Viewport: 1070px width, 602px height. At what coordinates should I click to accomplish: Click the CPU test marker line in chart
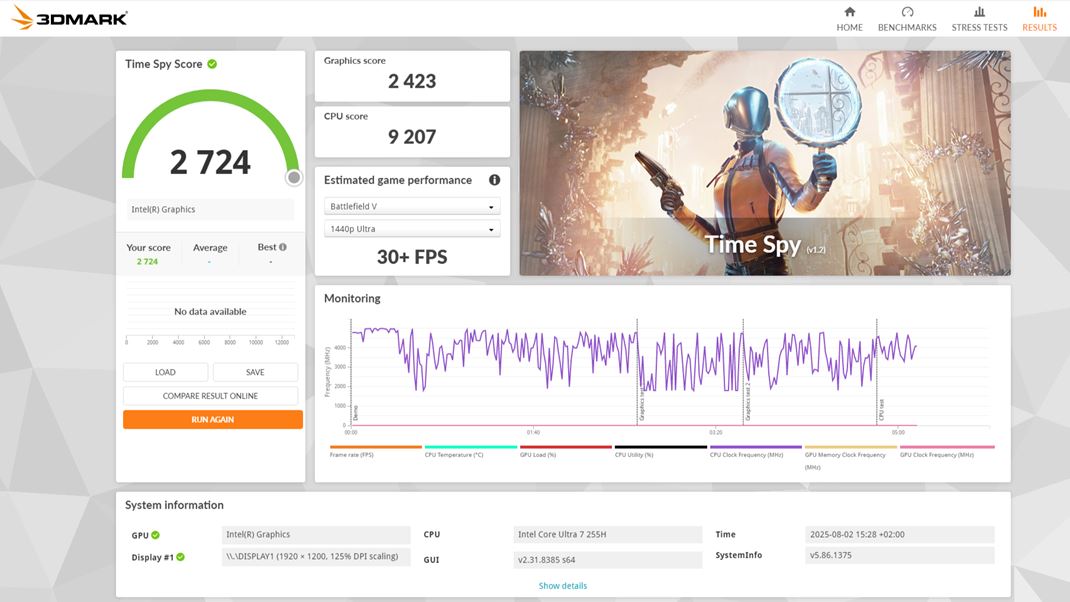tap(878, 372)
